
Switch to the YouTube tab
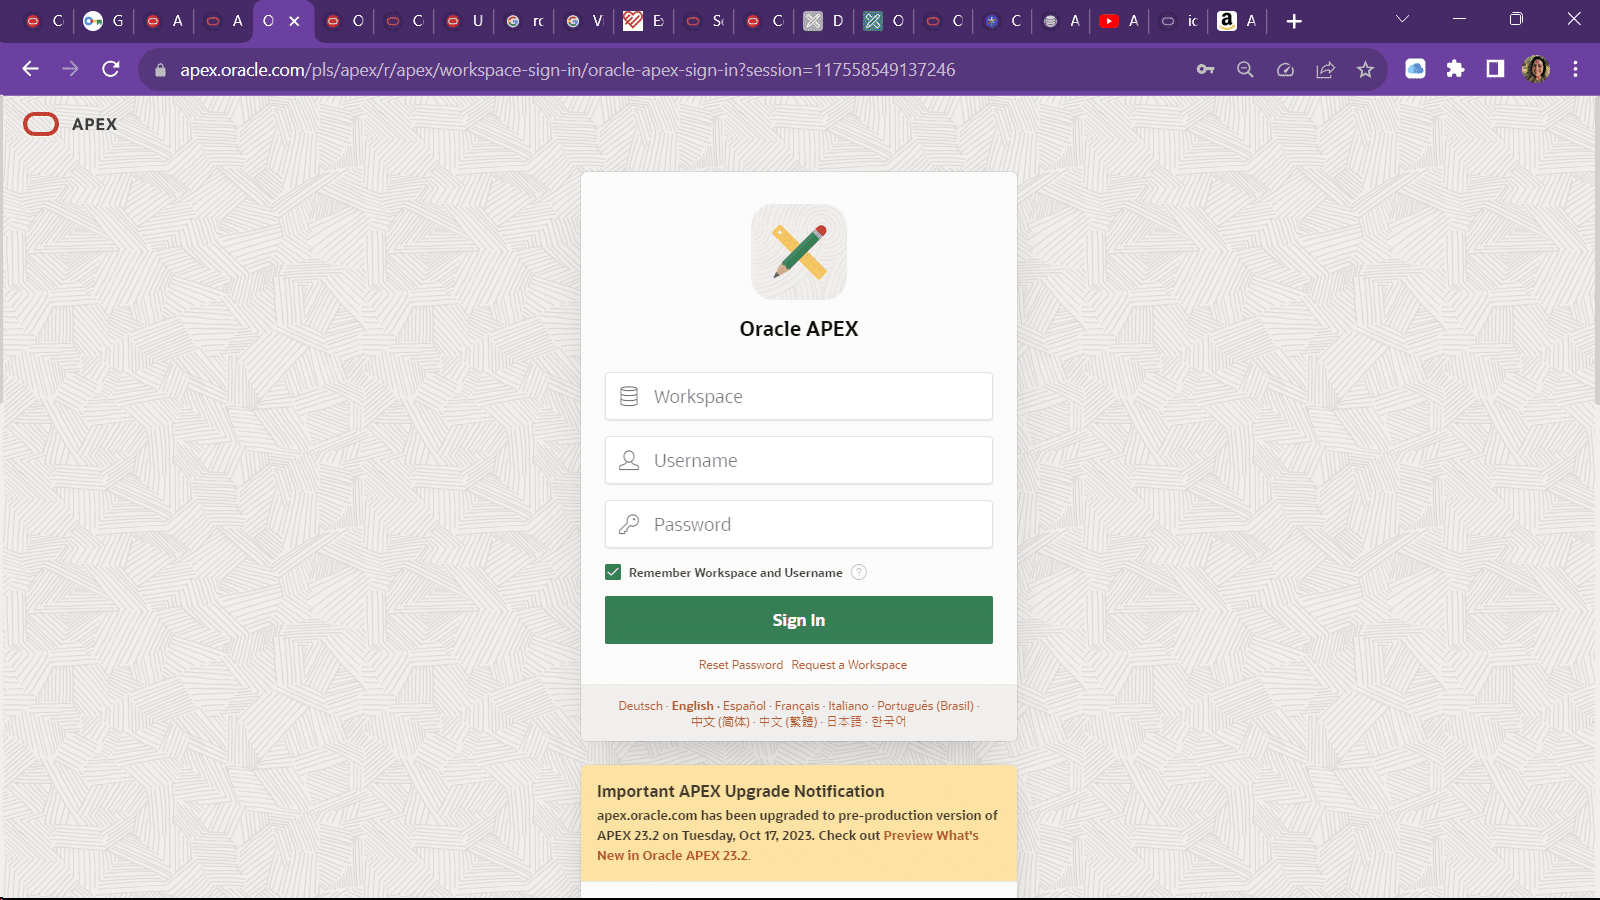click(x=1119, y=21)
